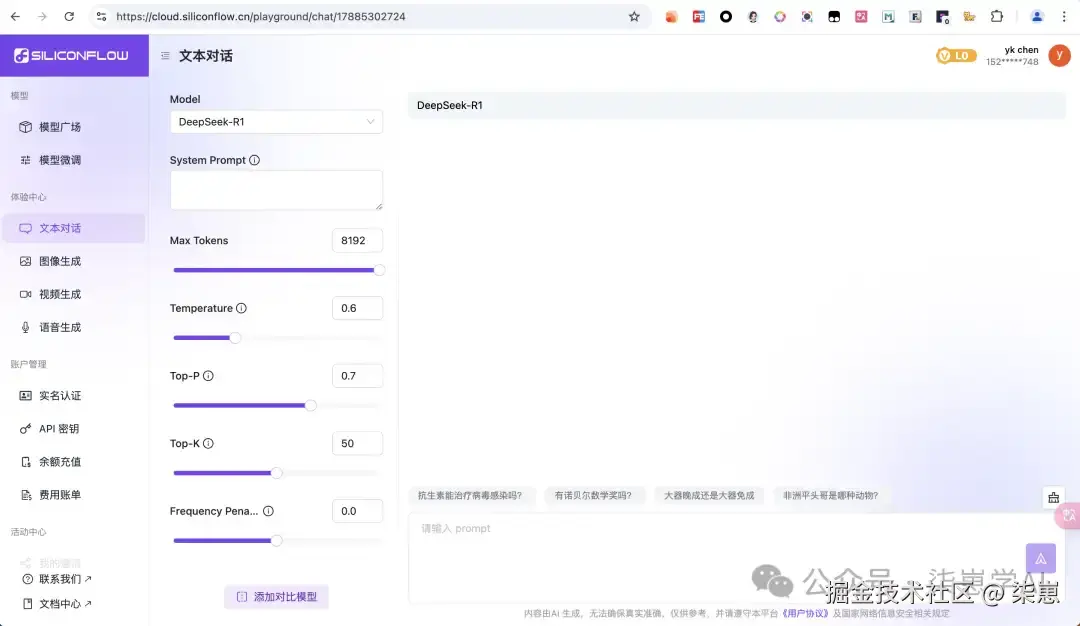Click the Temperature info icon

241,308
